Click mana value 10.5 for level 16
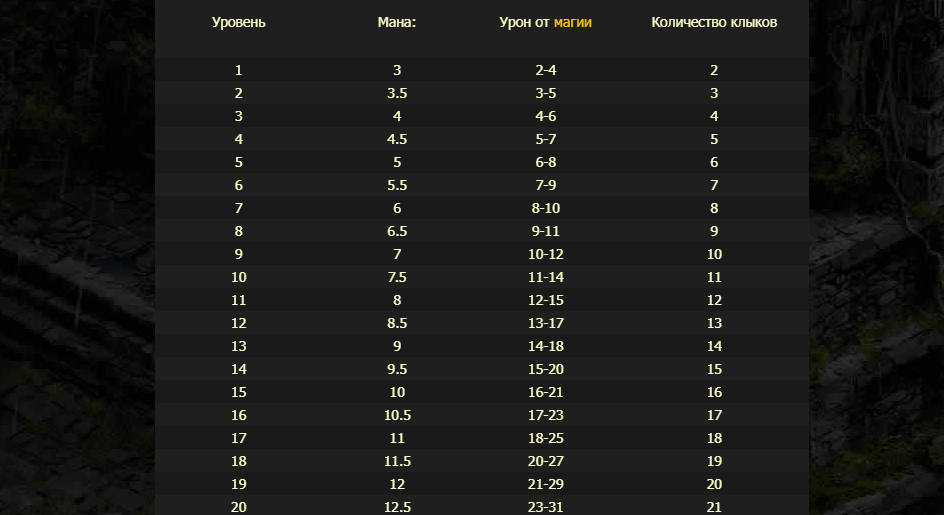The height and width of the screenshot is (515, 944). (x=397, y=415)
